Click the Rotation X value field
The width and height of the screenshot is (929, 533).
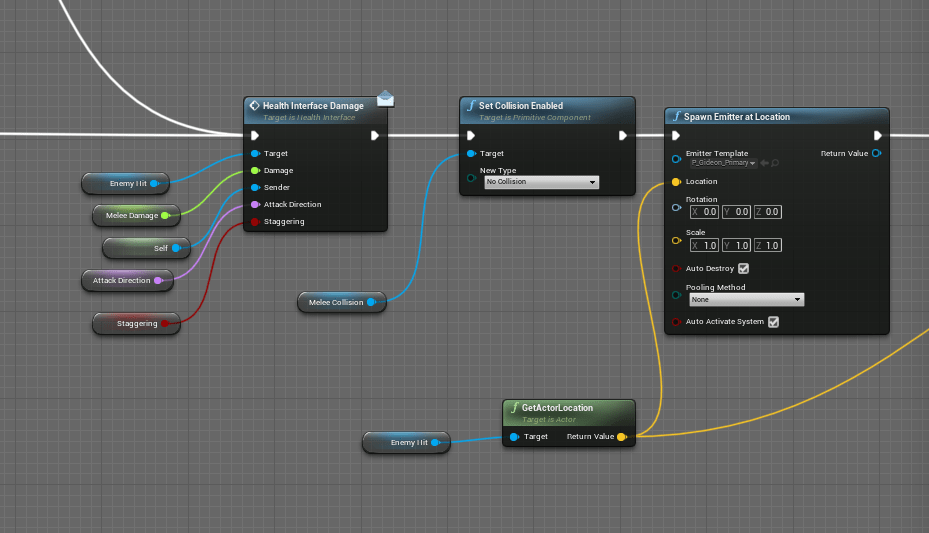pos(703,212)
